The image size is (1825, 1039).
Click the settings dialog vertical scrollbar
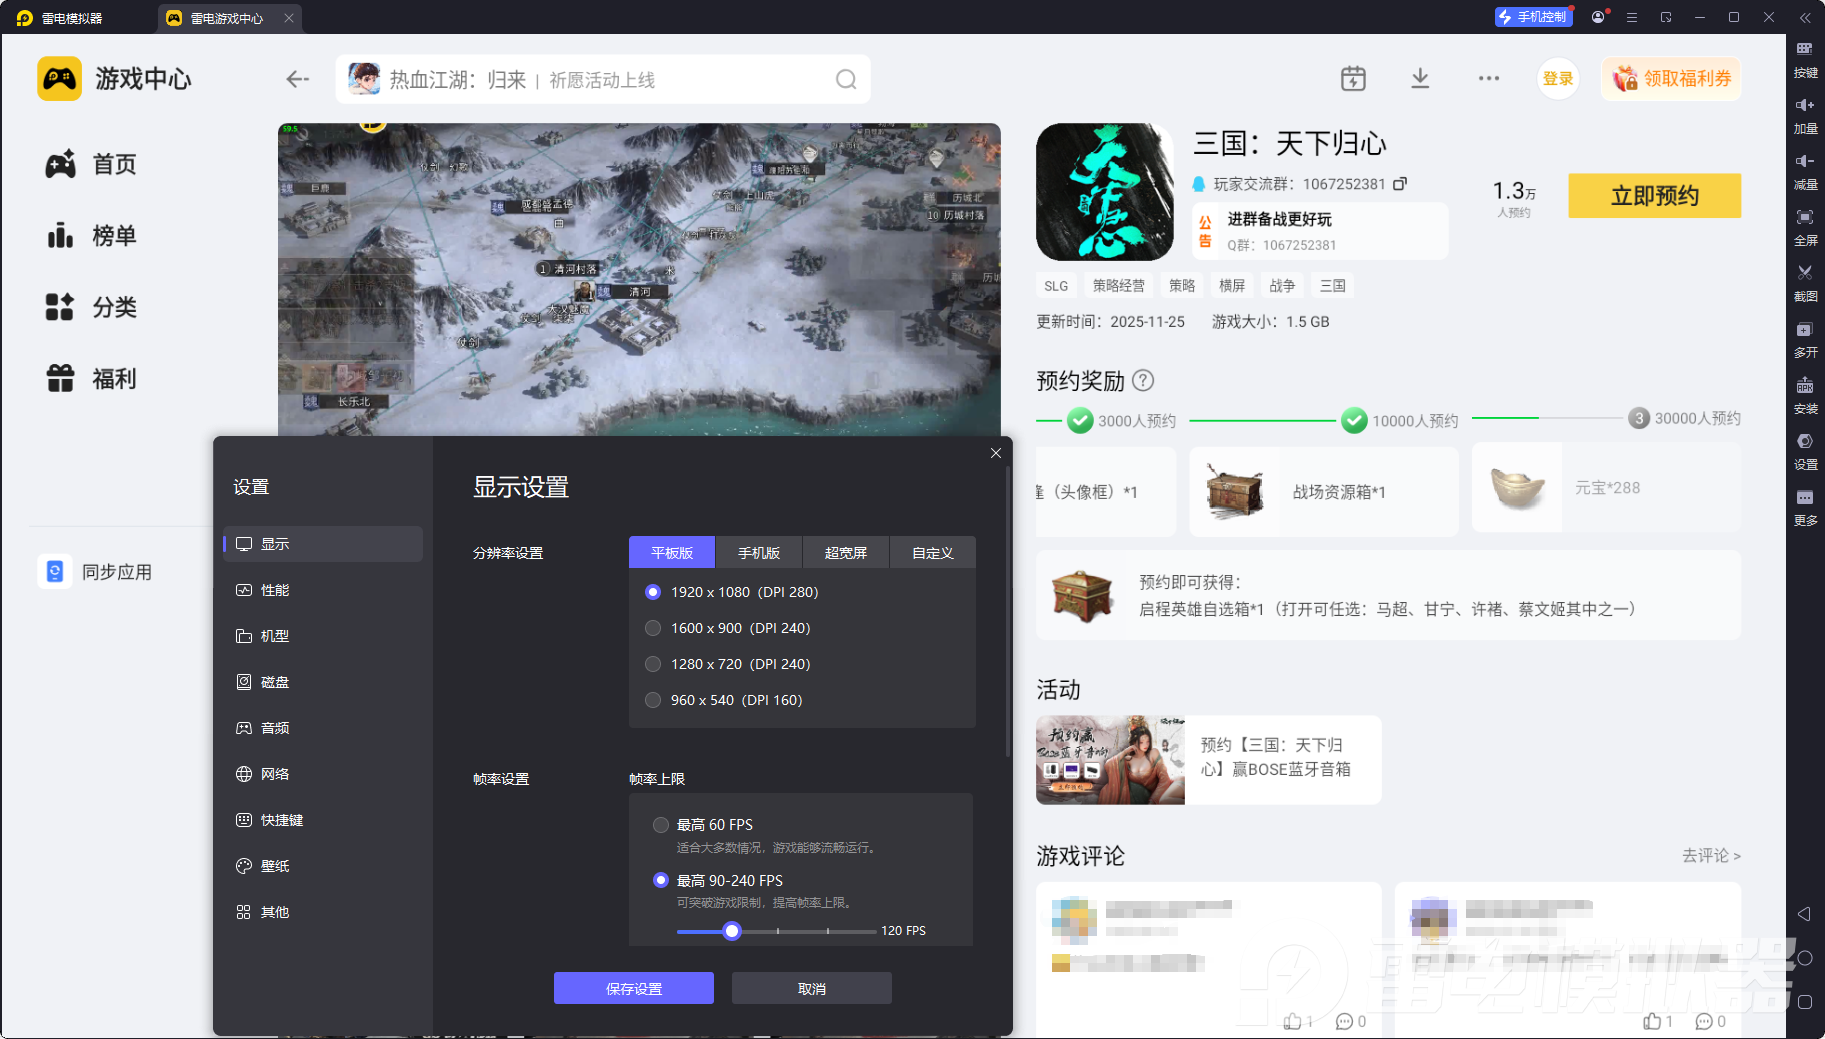tap(1008, 610)
